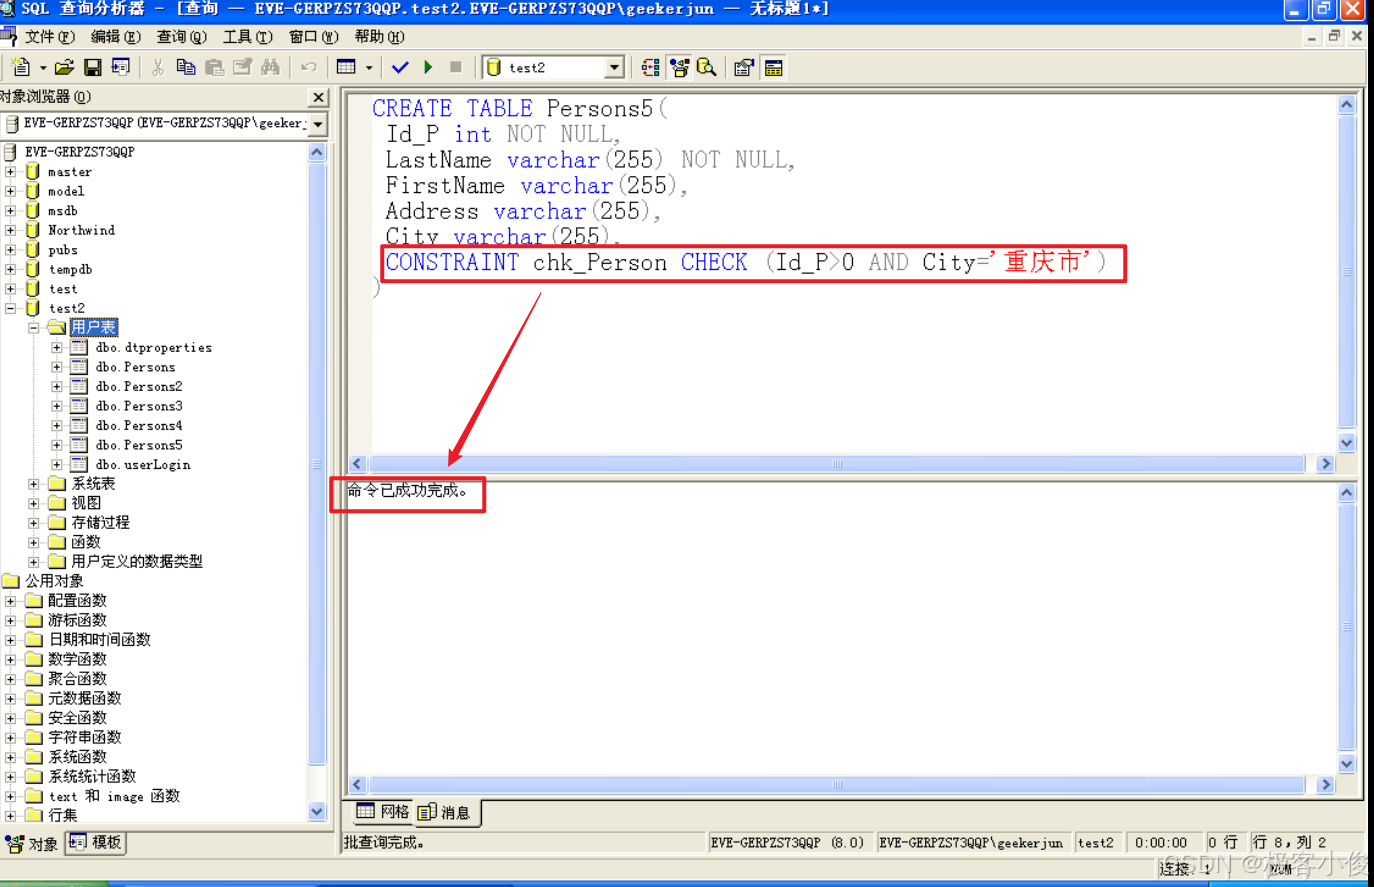Open the server connection dropdown in Object Browser

click(x=318, y=124)
